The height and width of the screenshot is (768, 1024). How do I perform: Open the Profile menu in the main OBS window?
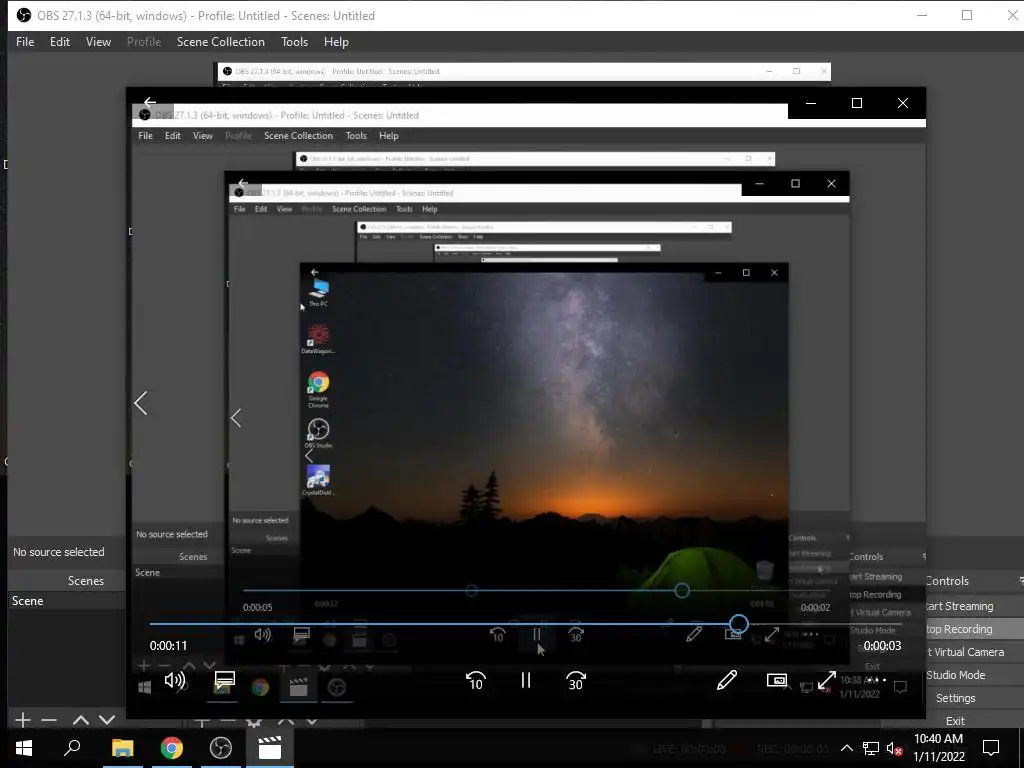pos(144,42)
